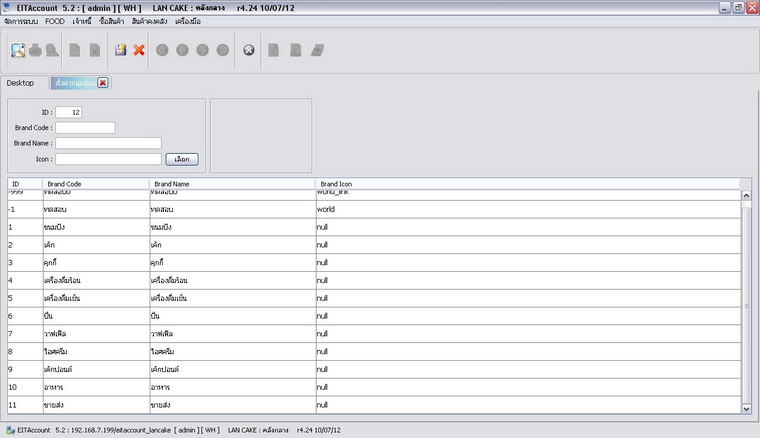
Task: Go to next record arrow icon
Action: click(203, 50)
